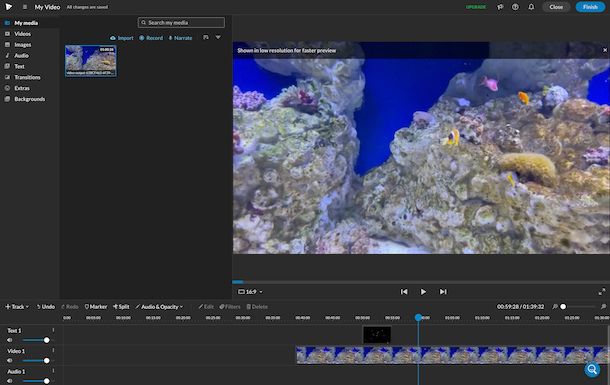This screenshot has width=610, height=385.
Task: Click the preview progress bar
Action: pyautogui.click(x=421, y=282)
